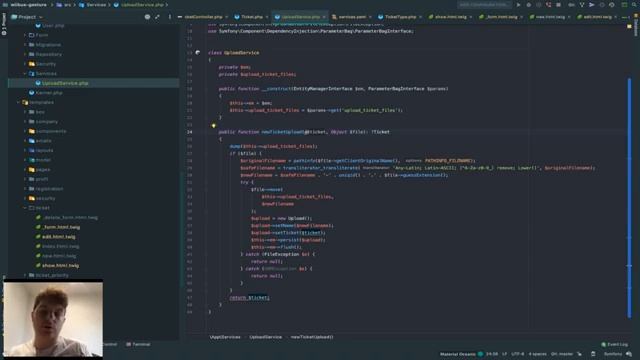Click the UTF-8 encoding widget in status bar
The width and height of the screenshot is (640, 360).
[x=517, y=354]
